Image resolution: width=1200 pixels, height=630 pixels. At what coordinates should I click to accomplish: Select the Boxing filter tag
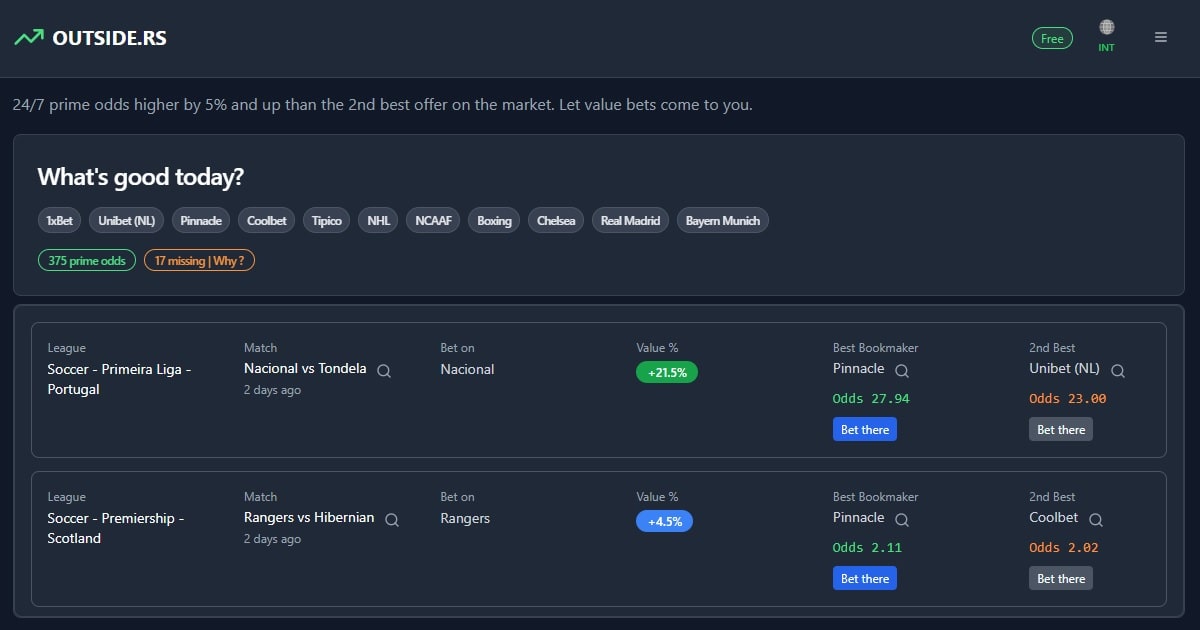pyautogui.click(x=494, y=221)
